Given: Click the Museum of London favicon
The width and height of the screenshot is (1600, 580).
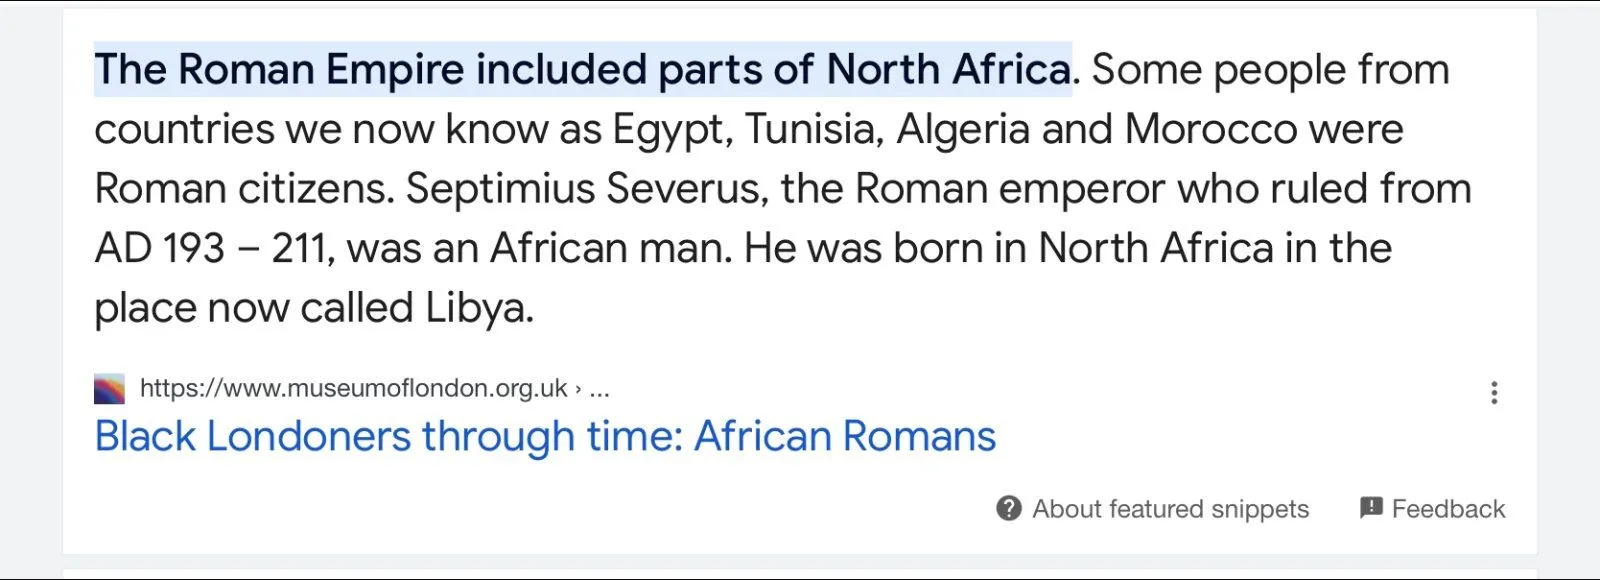Looking at the screenshot, I should tap(109, 388).
